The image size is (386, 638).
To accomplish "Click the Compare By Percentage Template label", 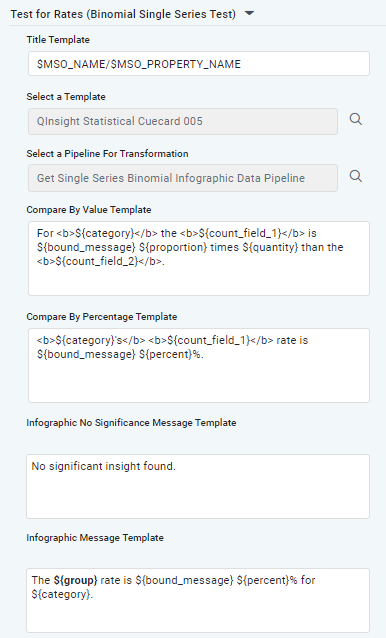I will pos(102,317).
